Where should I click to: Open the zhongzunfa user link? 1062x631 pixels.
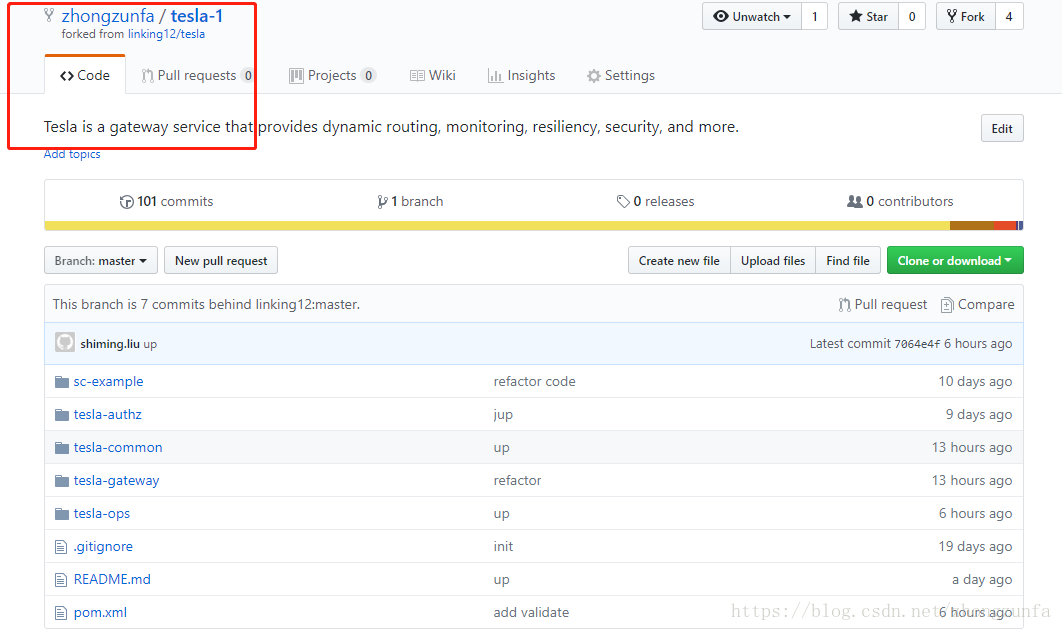pyautogui.click(x=108, y=16)
